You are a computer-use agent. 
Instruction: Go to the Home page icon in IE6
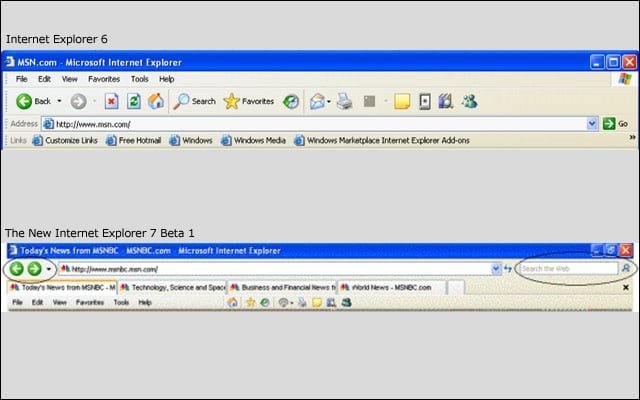(156, 101)
